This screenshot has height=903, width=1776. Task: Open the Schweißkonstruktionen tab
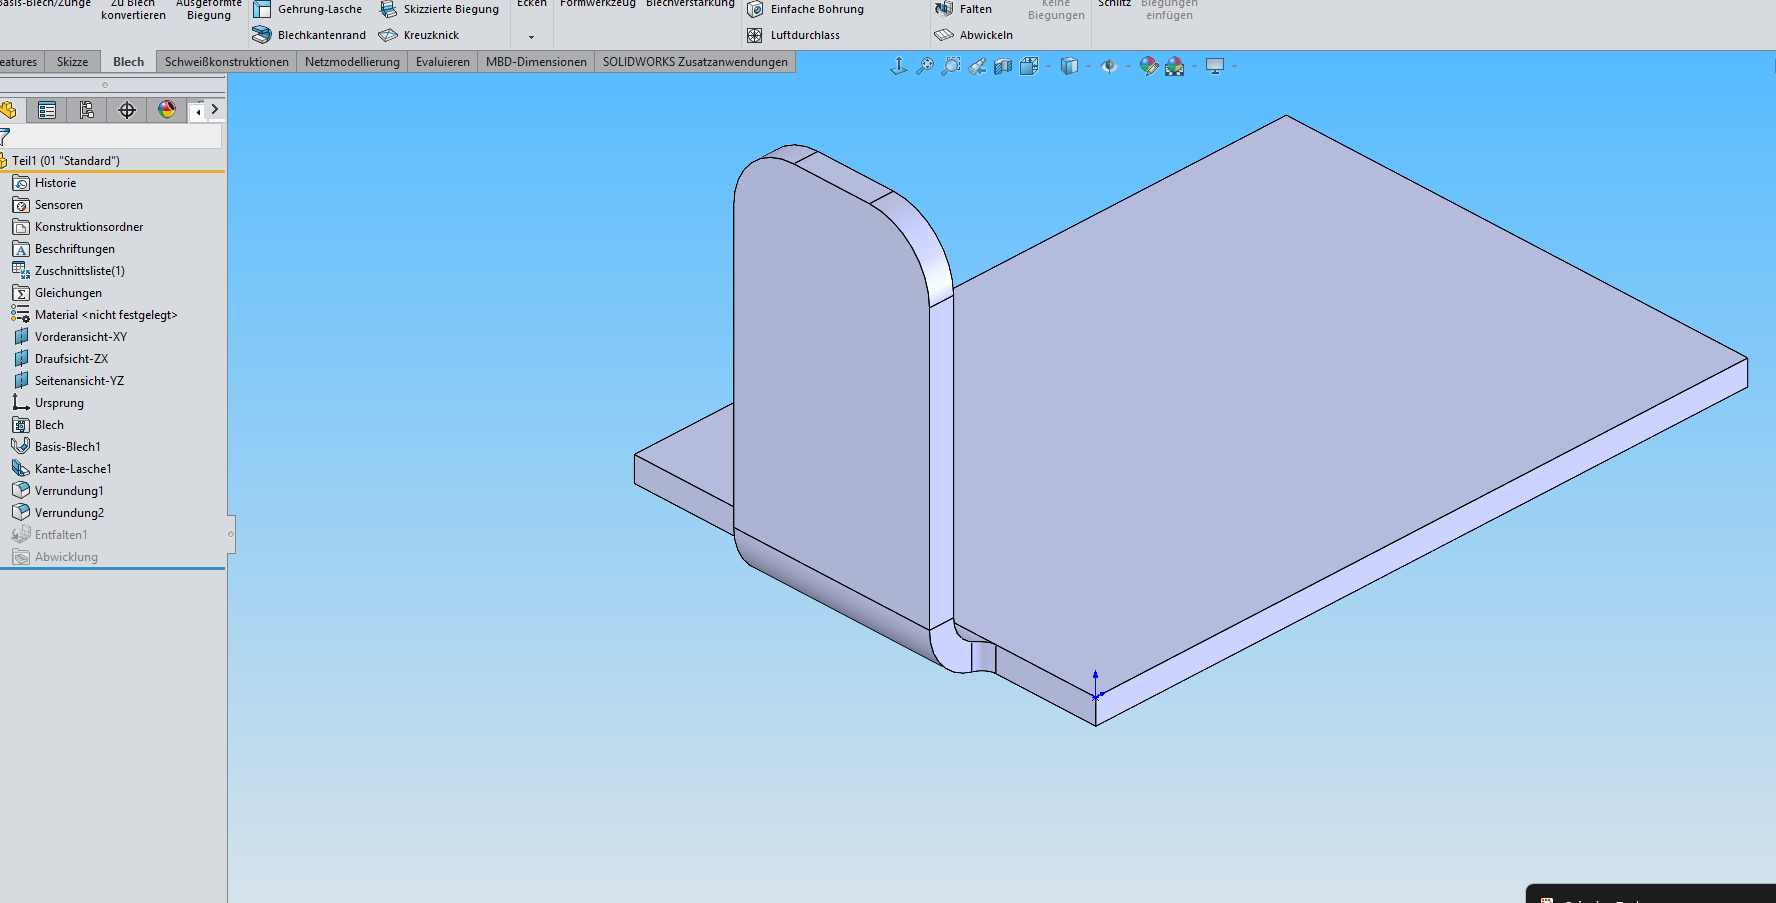pos(226,62)
